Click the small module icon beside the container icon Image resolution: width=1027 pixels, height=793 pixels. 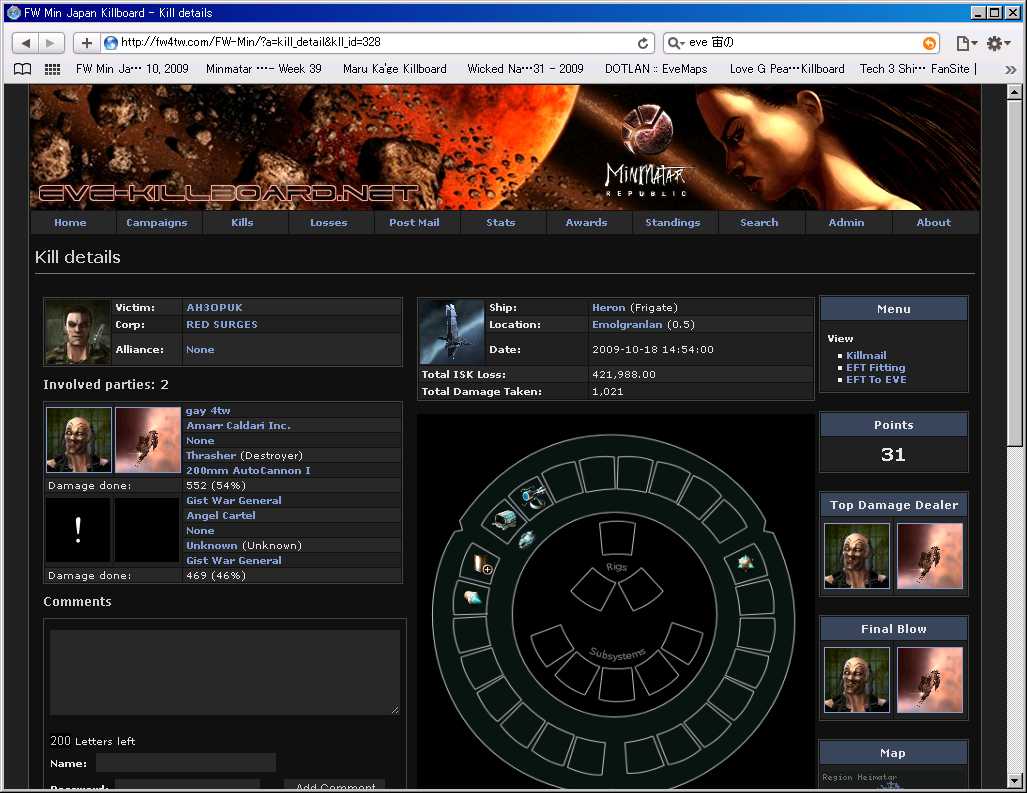(527, 539)
